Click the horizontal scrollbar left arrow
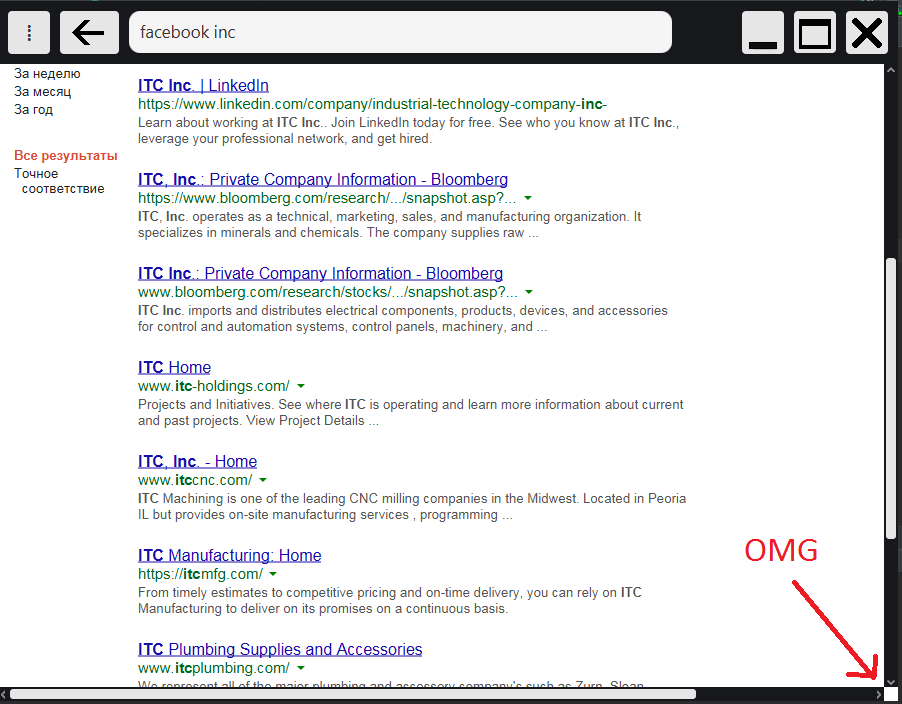Screen dimensions: 902x704 tap(4, 694)
